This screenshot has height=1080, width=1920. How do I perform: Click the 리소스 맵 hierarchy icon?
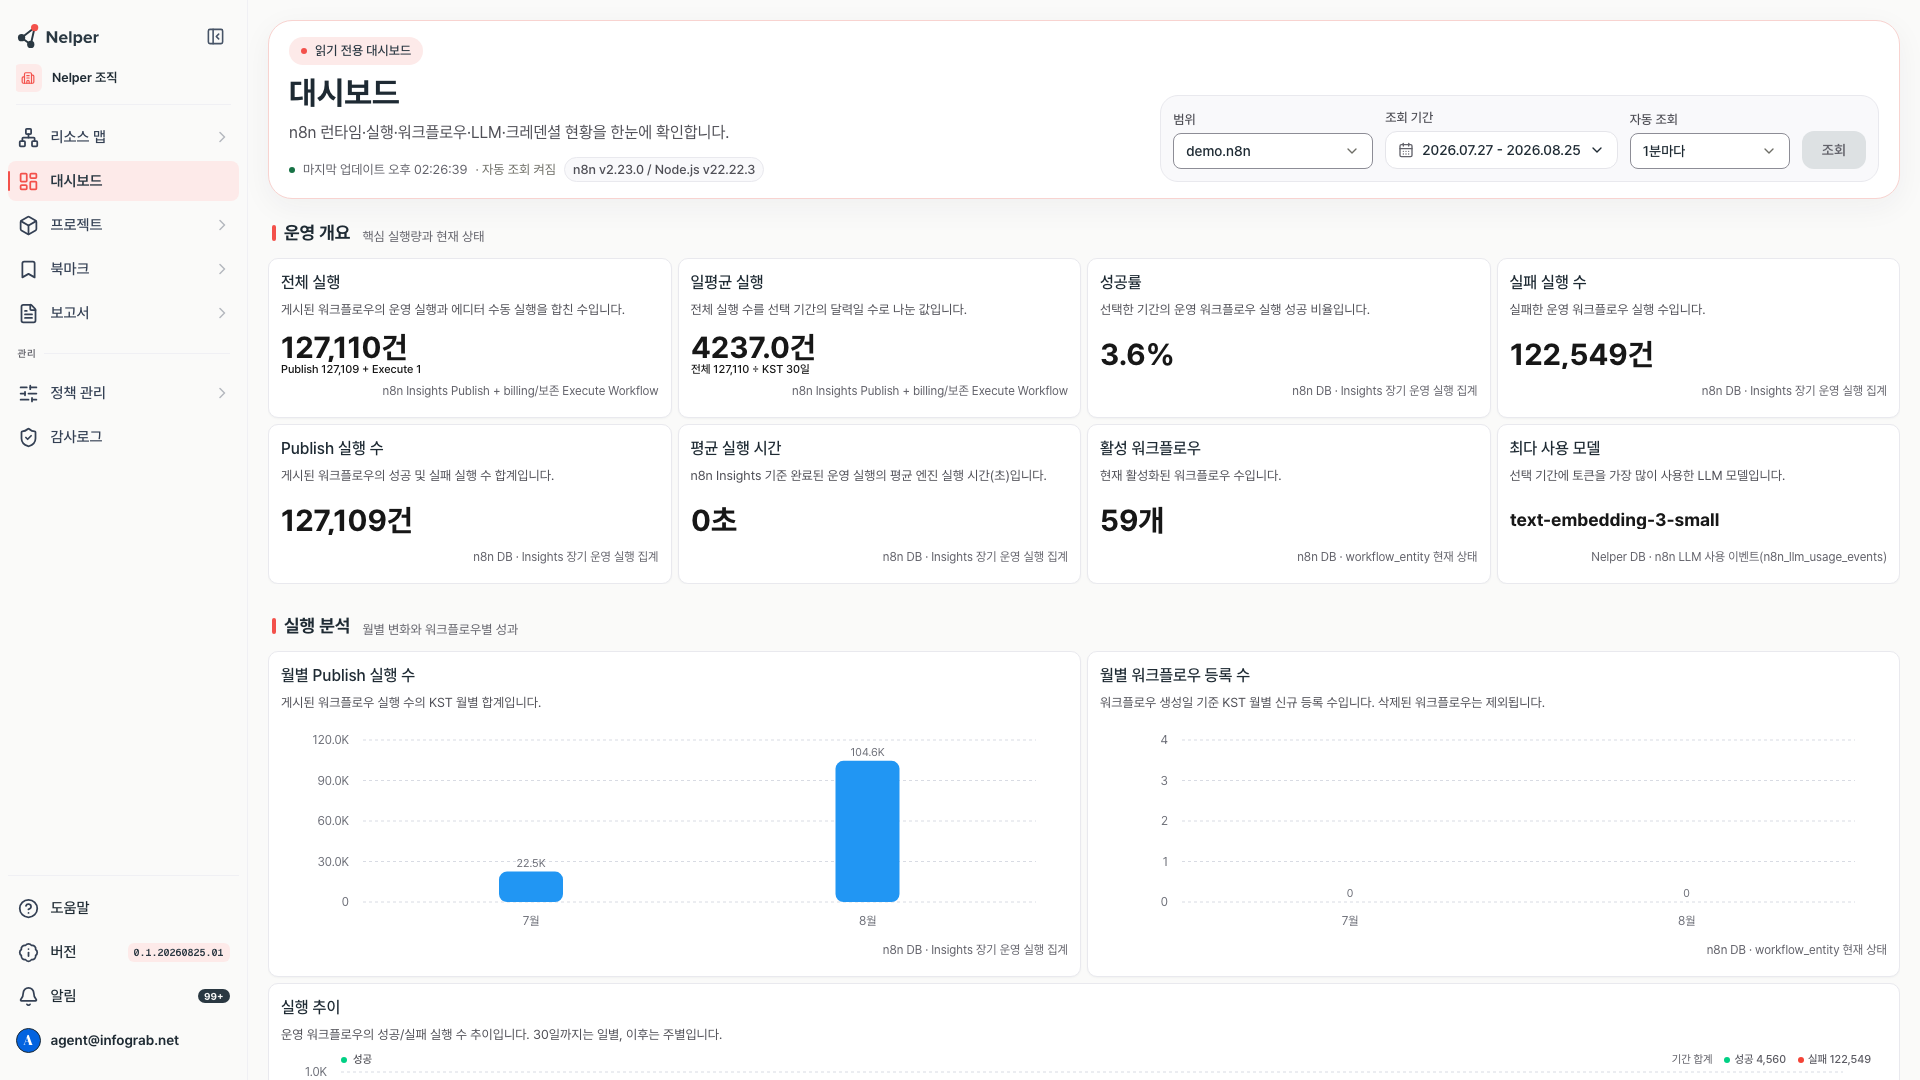tap(29, 137)
